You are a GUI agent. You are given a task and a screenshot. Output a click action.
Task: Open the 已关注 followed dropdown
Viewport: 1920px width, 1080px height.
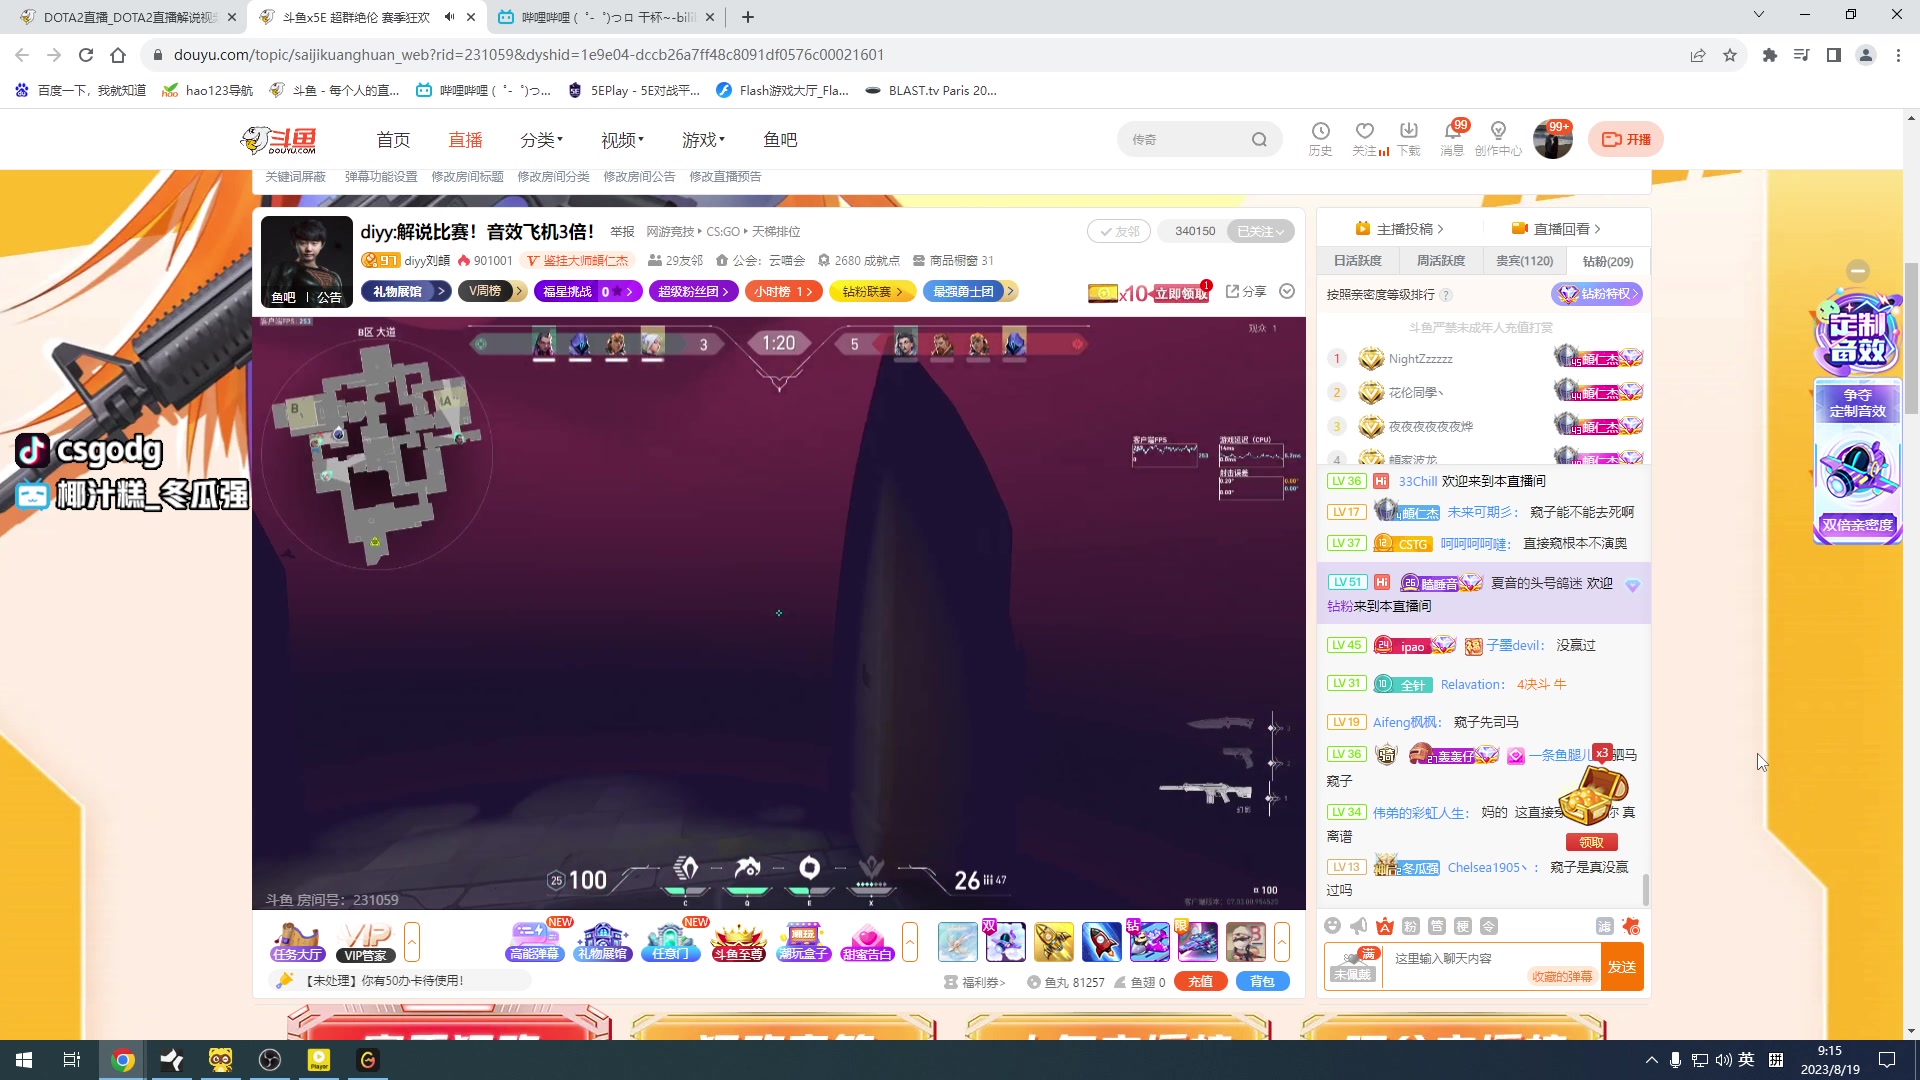click(1260, 231)
